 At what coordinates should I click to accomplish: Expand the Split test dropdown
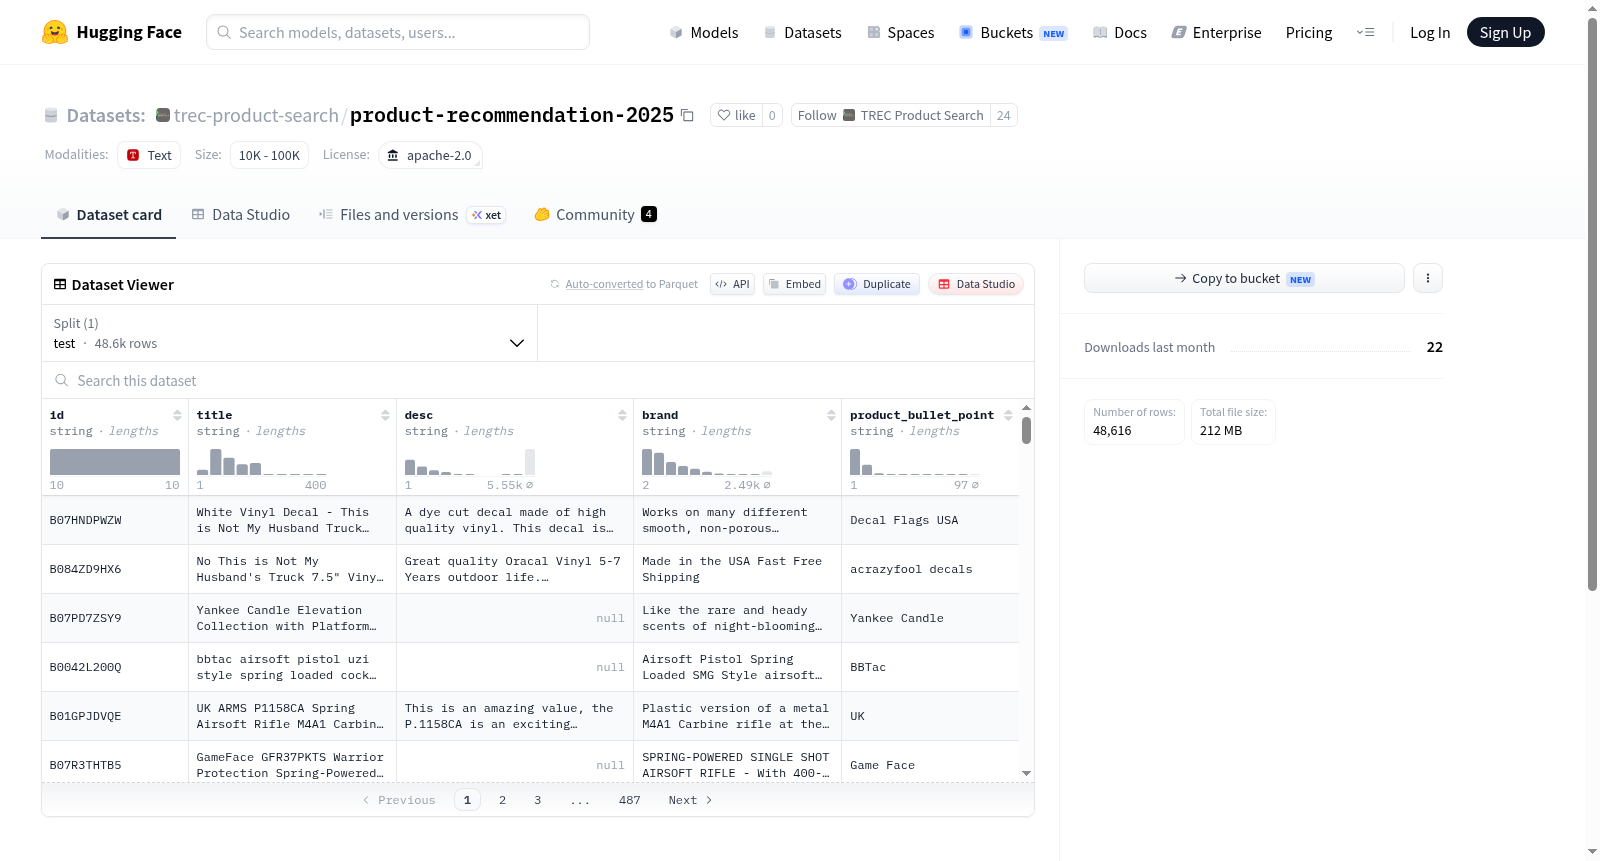290,333
